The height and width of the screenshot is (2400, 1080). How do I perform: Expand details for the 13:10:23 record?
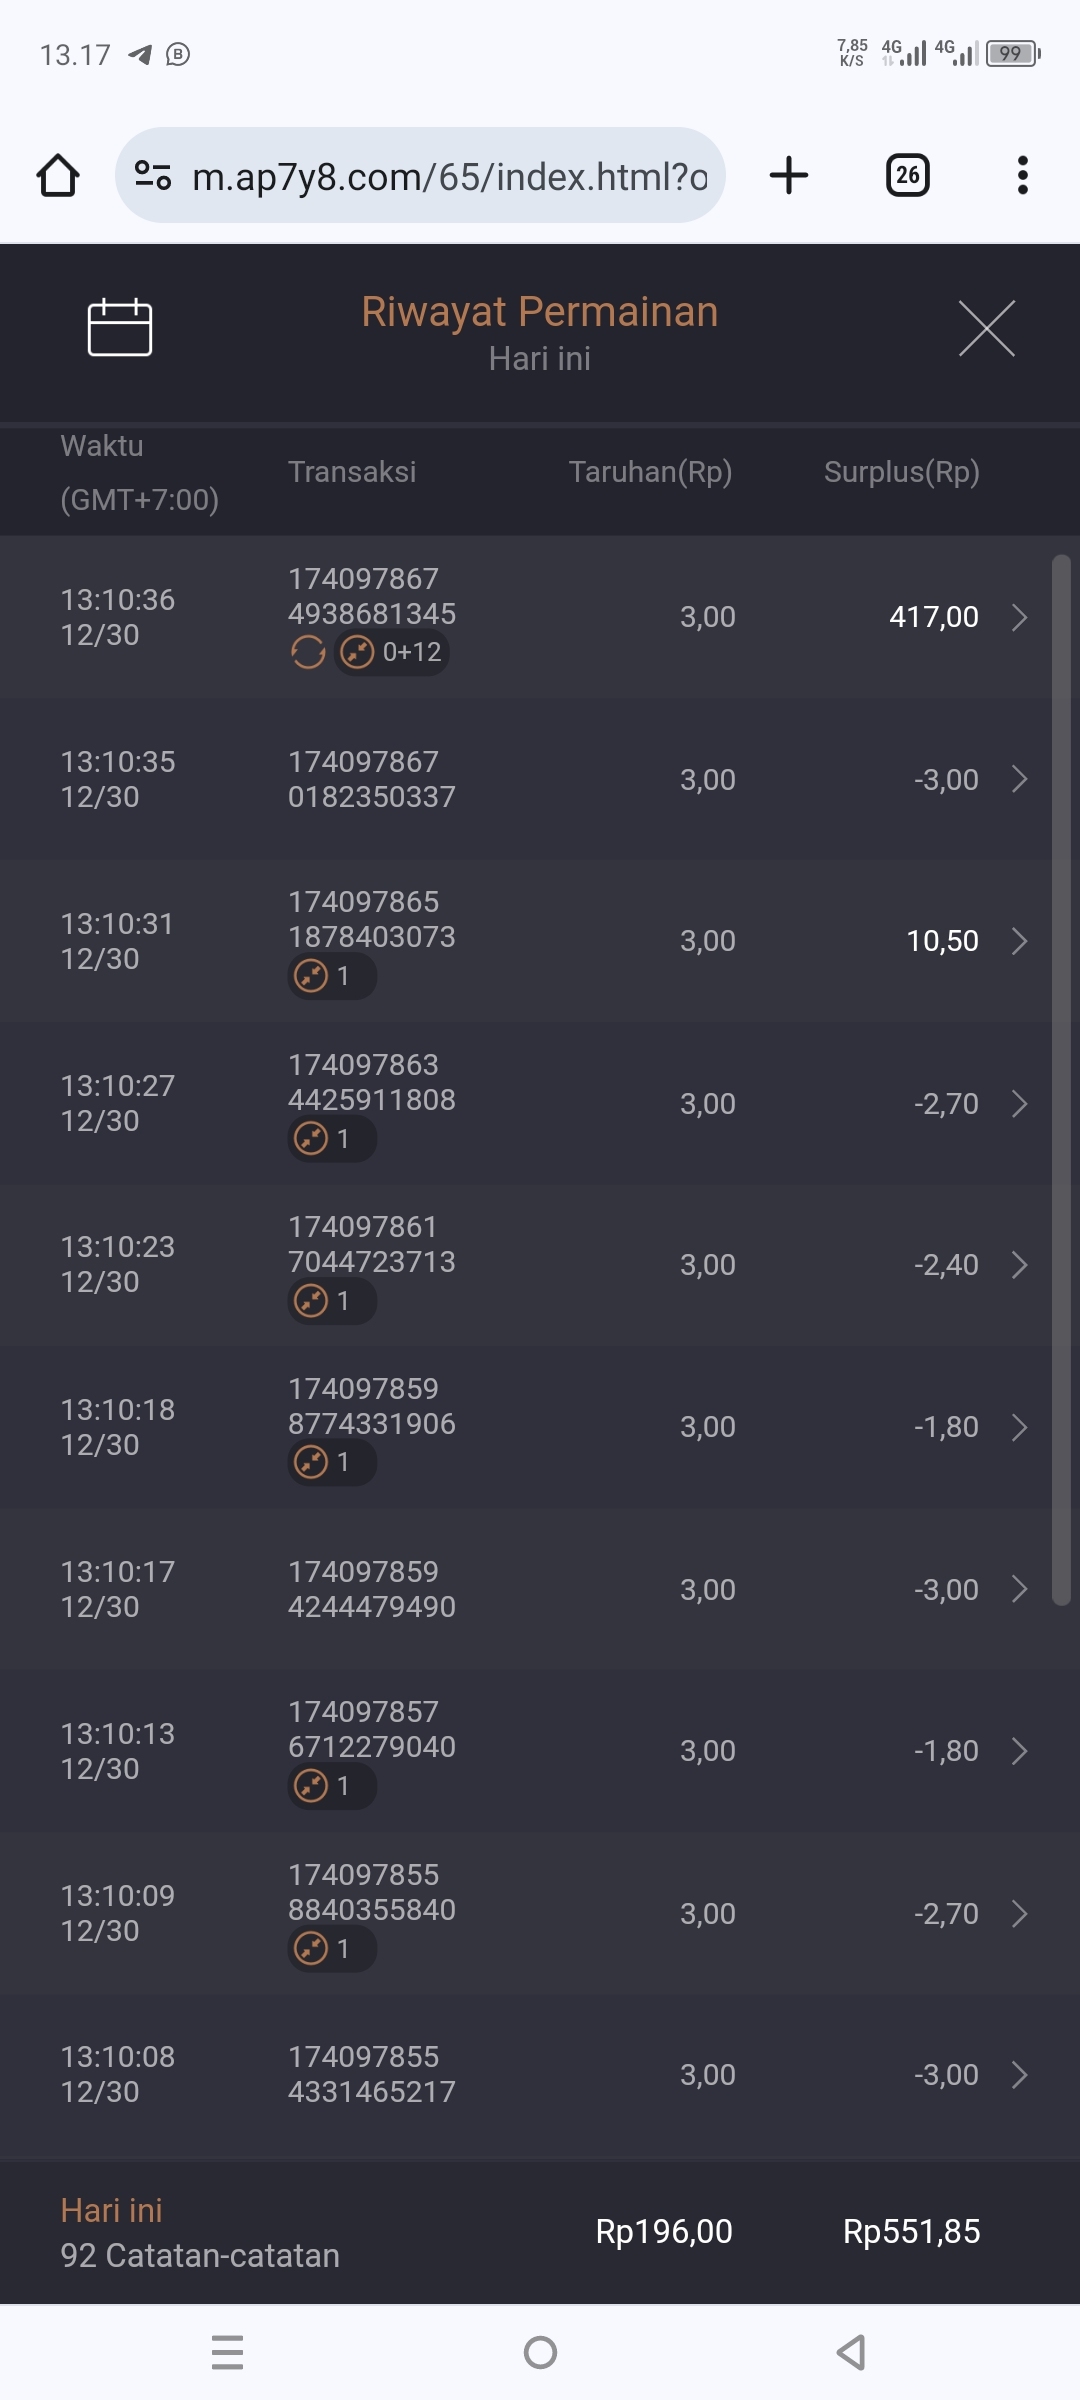(x=1019, y=1265)
